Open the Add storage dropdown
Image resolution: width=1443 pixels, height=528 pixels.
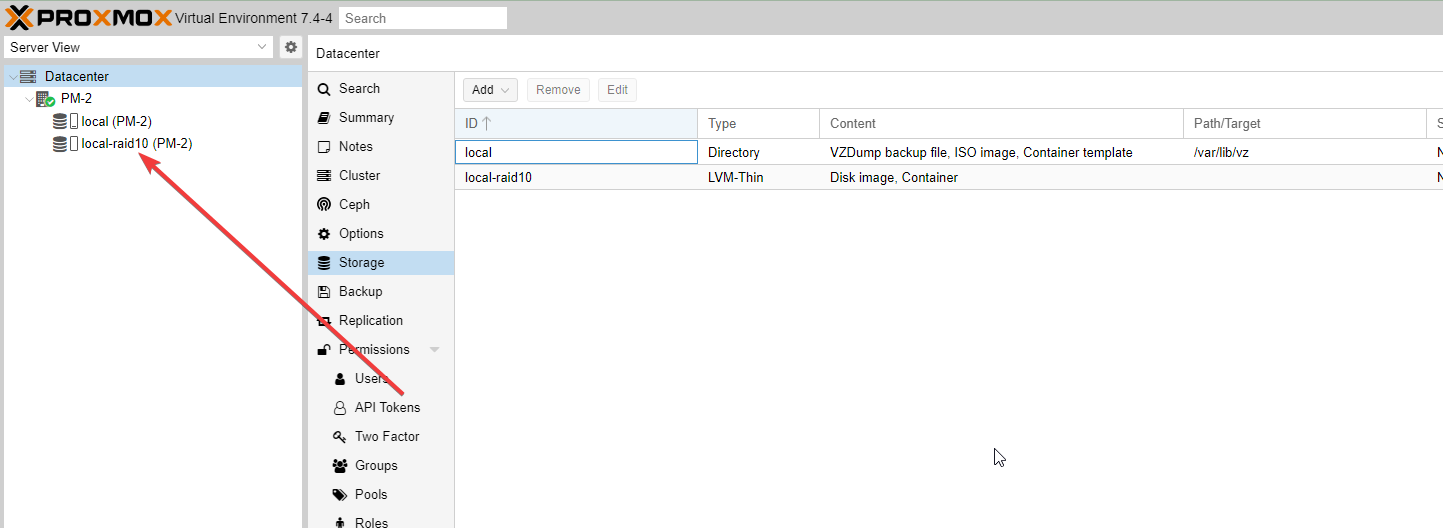pos(490,90)
